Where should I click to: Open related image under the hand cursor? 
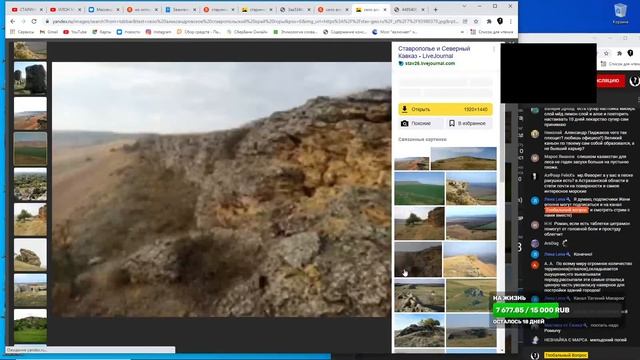click(418, 259)
